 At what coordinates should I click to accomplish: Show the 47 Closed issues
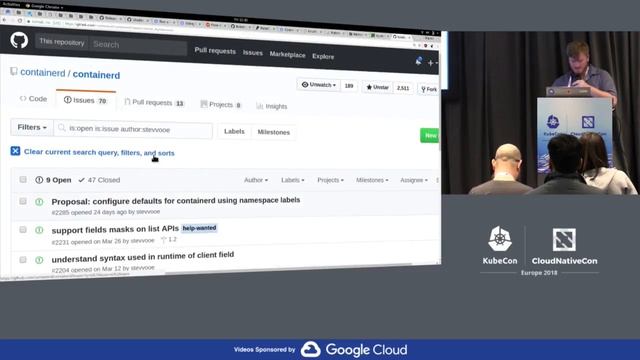point(99,180)
